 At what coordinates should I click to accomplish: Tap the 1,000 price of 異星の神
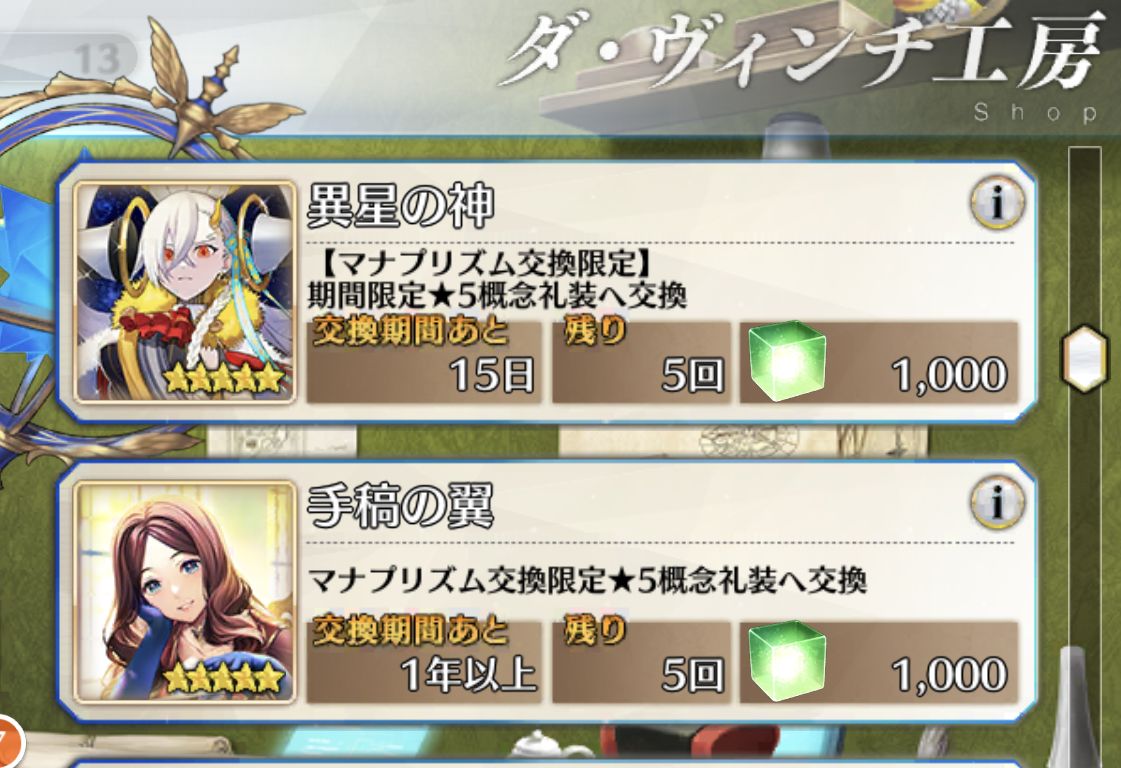click(949, 375)
